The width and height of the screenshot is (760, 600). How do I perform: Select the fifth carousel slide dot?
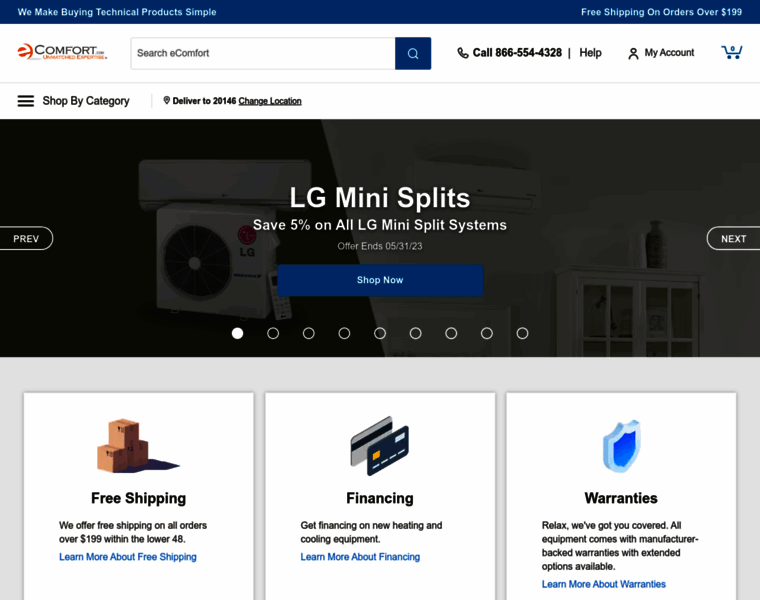(380, 333)
